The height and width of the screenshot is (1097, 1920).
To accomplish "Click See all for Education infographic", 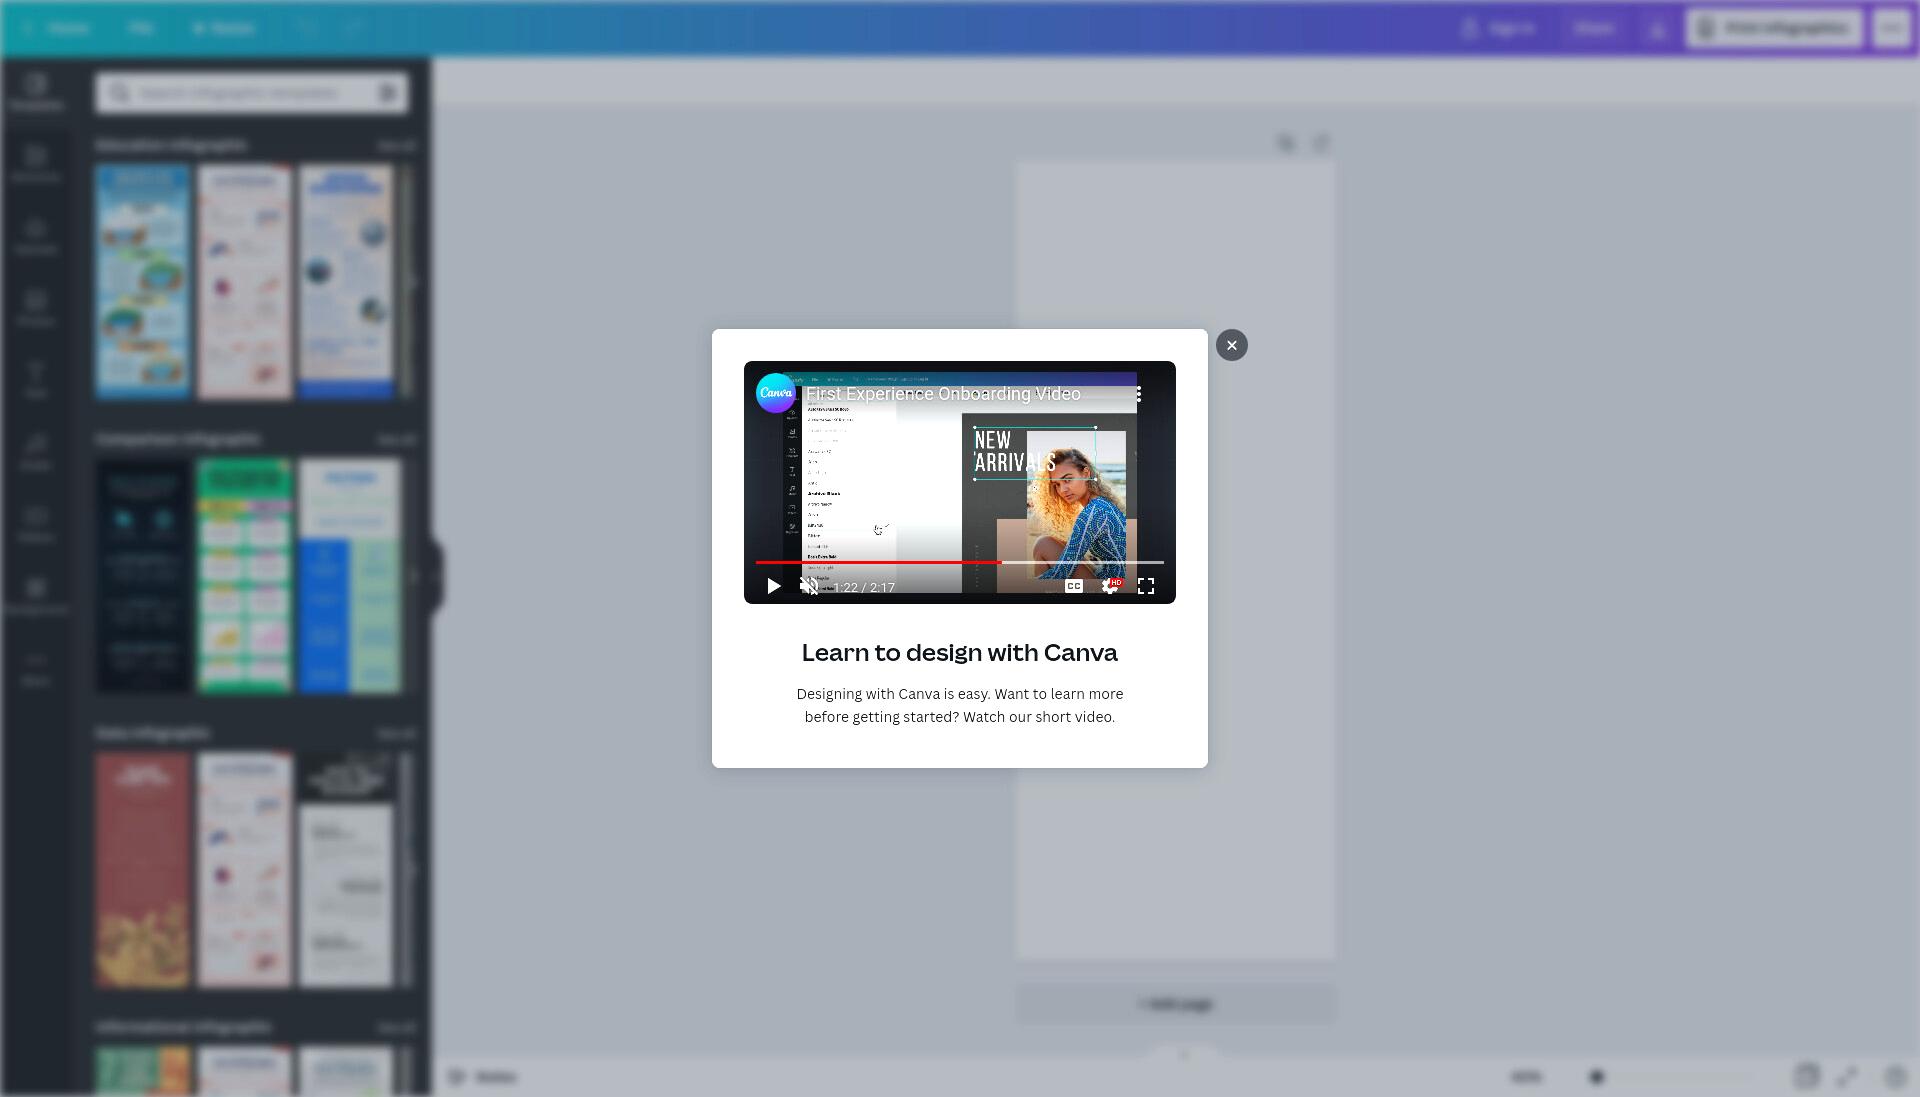I will 396,146.
